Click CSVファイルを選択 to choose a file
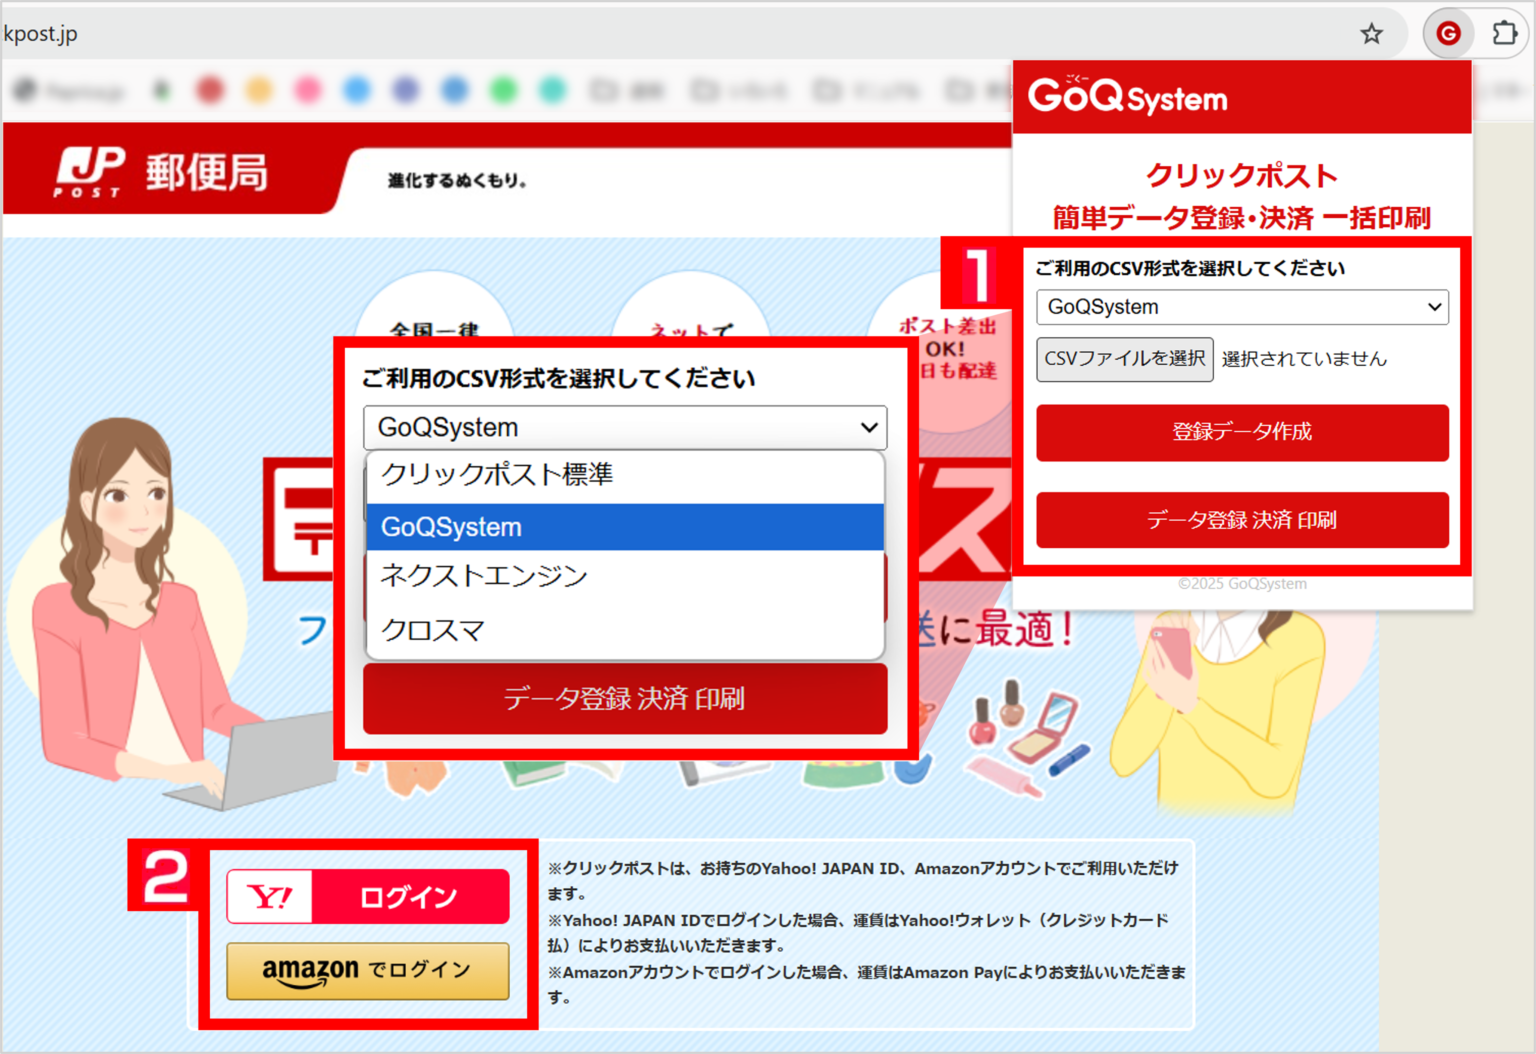The image size is (1536, 1054). (1124, 359)
